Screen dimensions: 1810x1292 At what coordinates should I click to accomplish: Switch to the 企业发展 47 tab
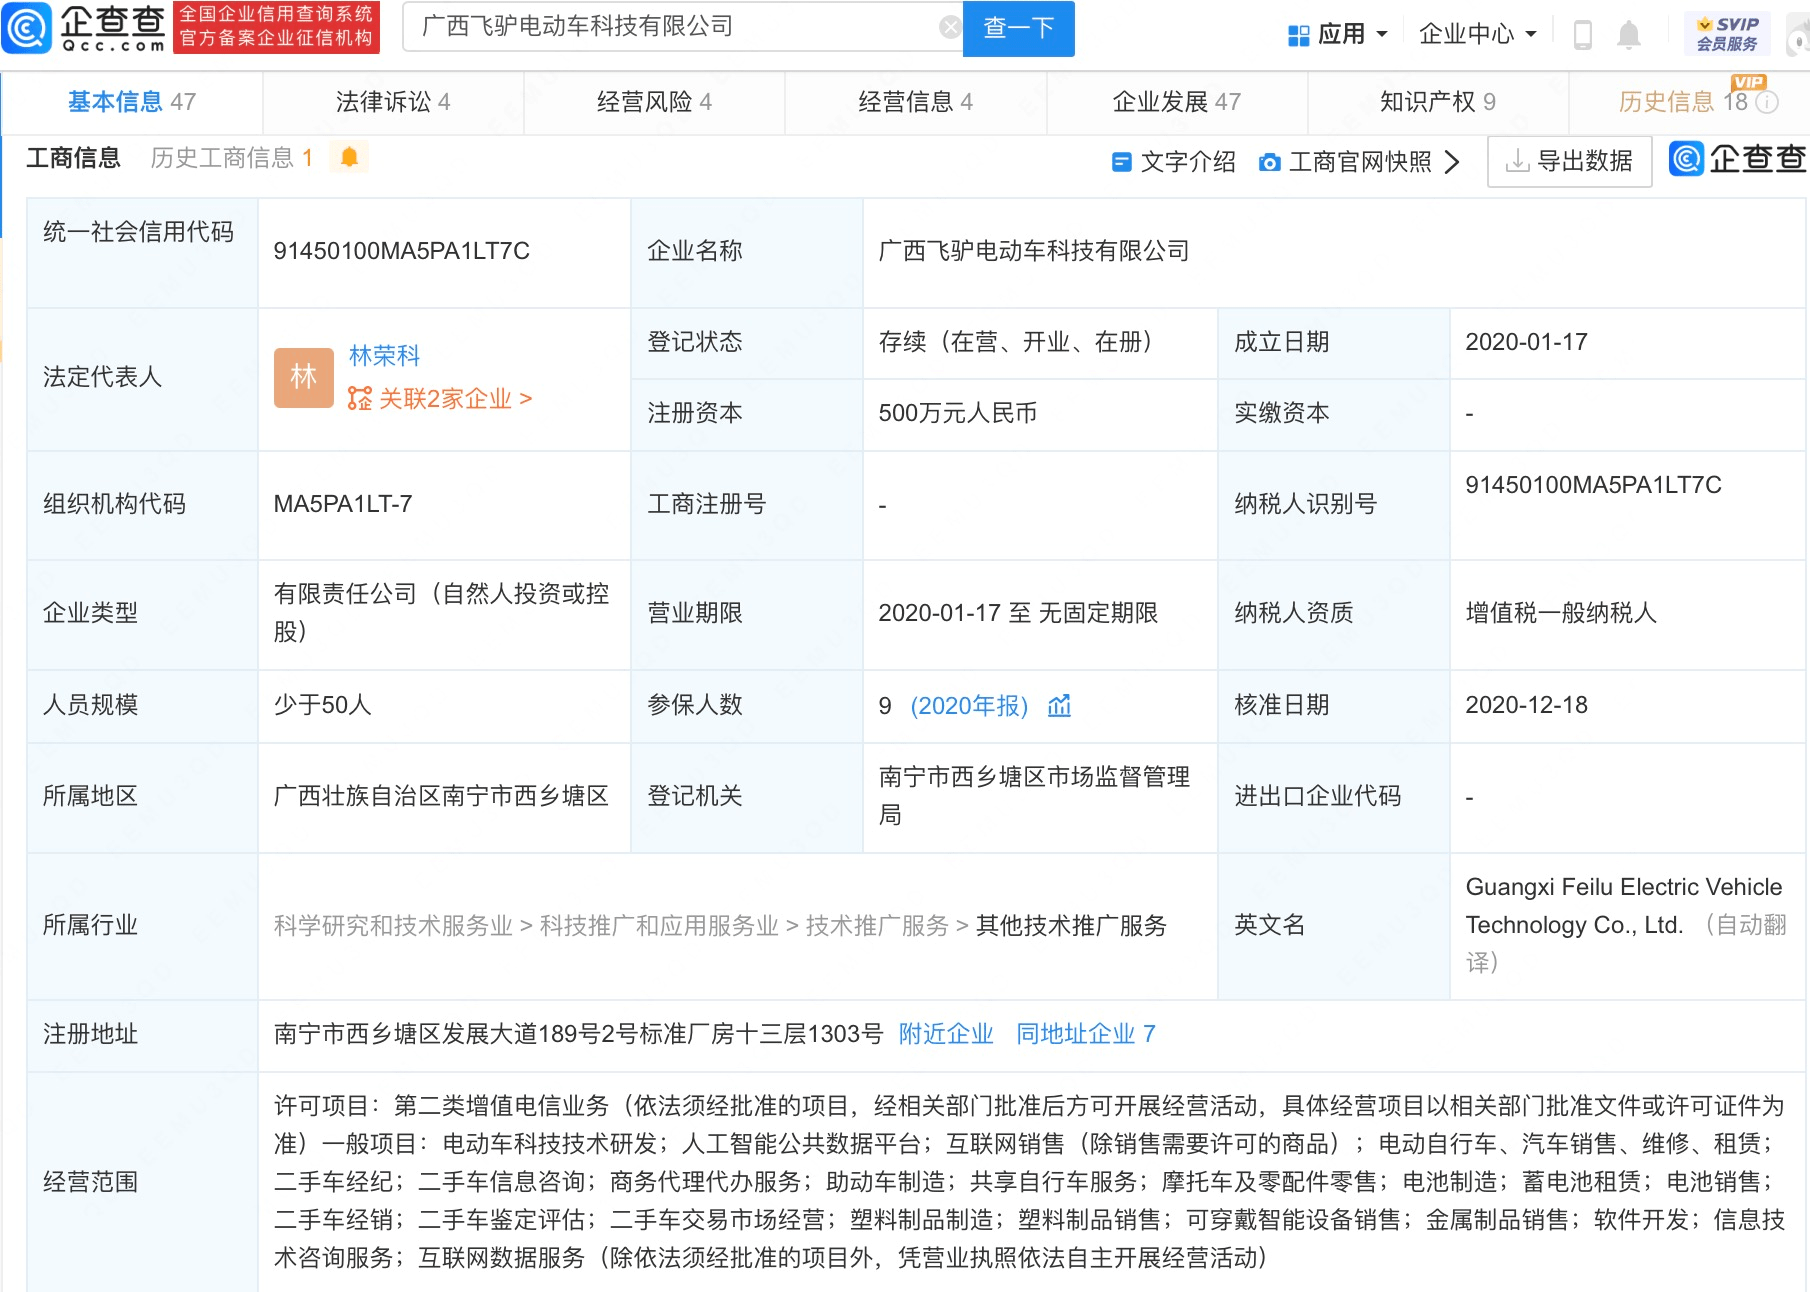(1177, 102)
